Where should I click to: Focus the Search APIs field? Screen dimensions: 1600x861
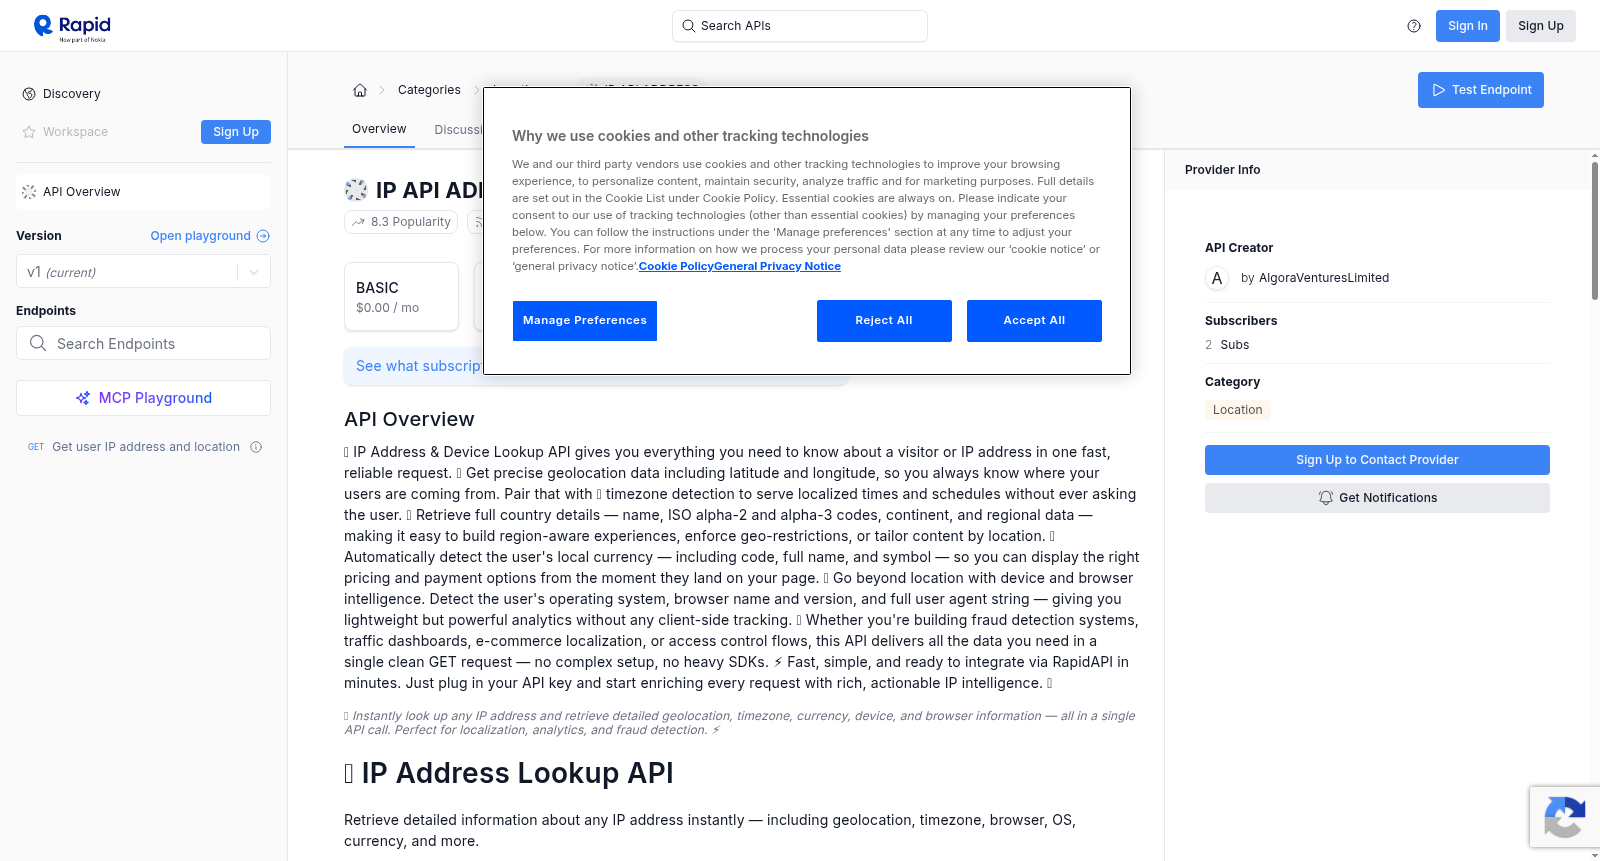(800, 26)
